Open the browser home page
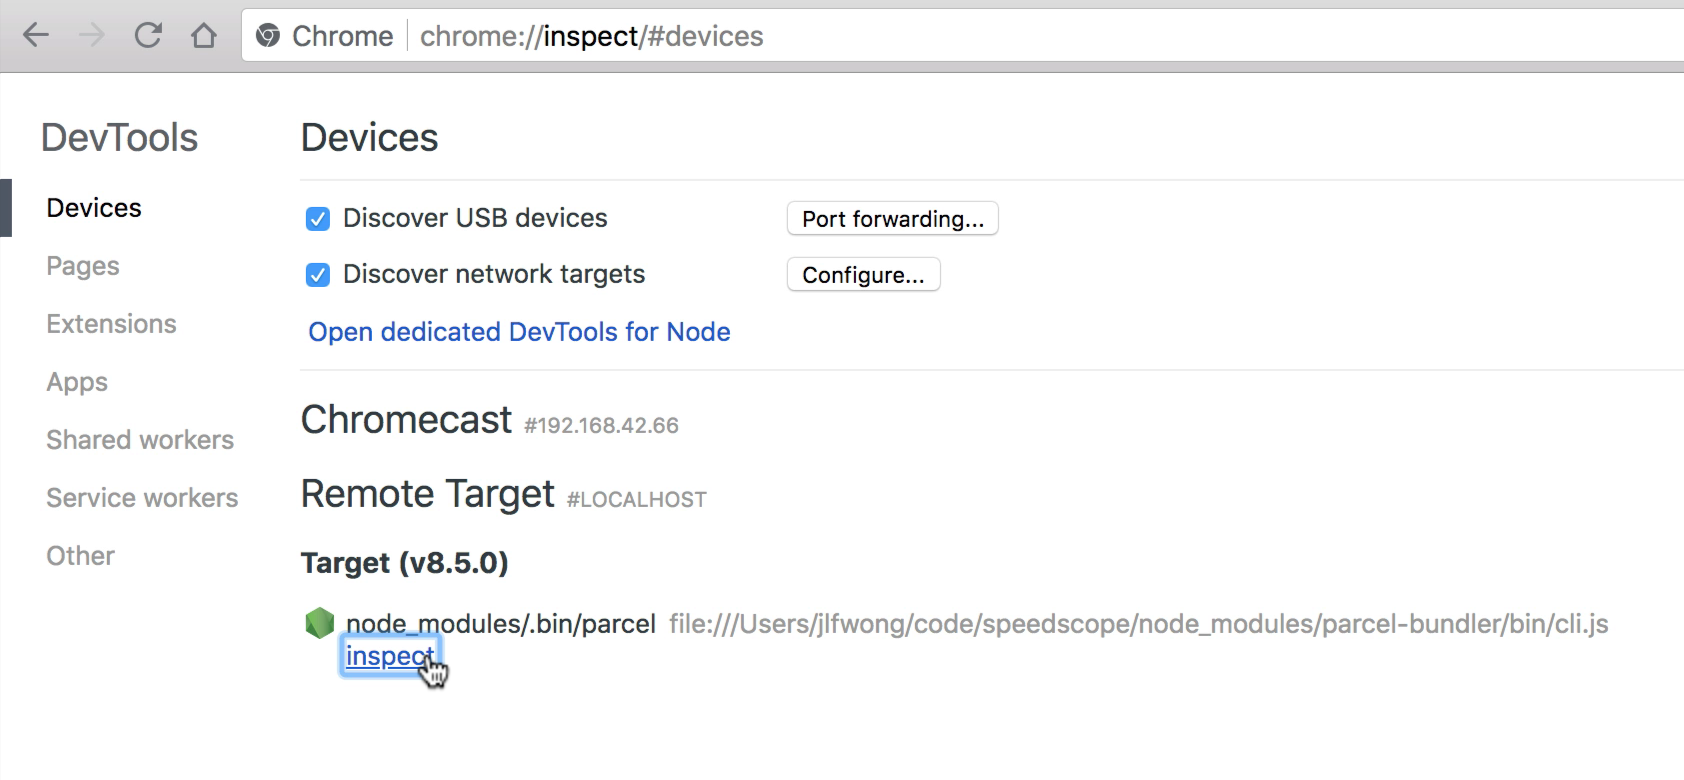 [203, 35]
